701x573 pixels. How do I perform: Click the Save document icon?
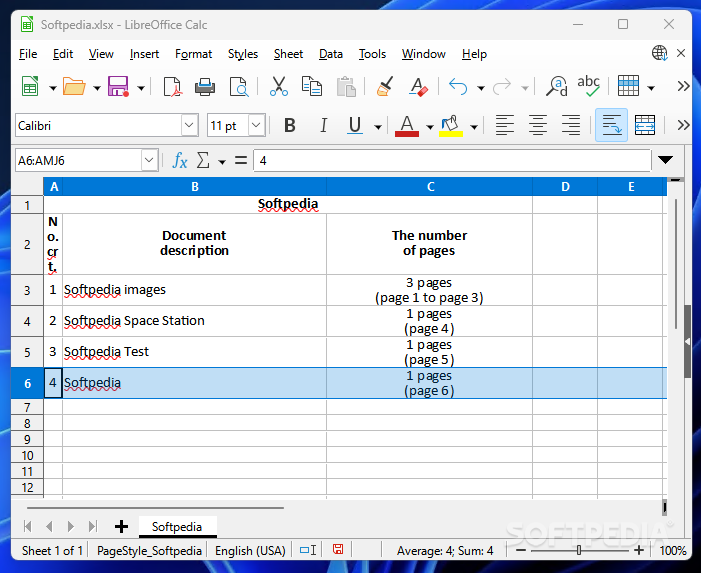[118, 86]
